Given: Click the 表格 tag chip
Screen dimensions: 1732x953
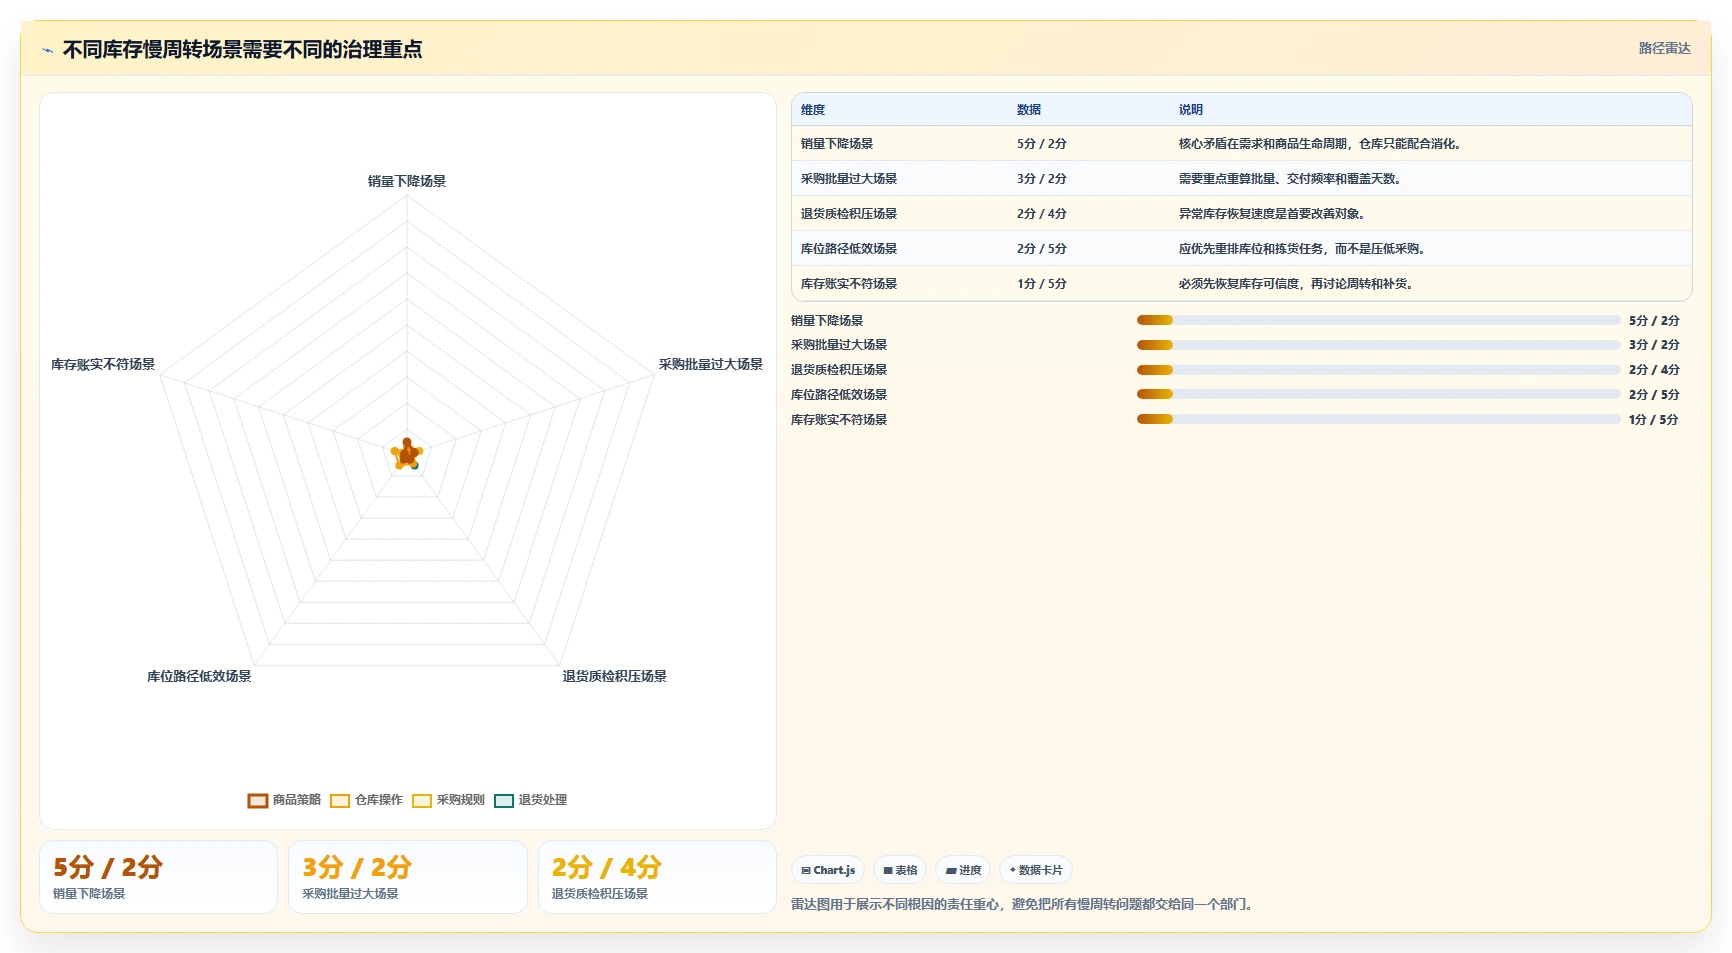Looking at the screenshot, I should coord(900,870).
